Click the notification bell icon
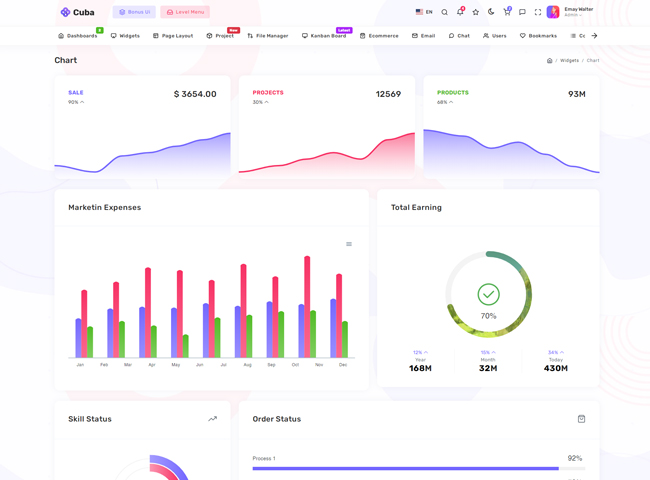The height and width of the screenshot is (480, 650). tap(460, 12)
